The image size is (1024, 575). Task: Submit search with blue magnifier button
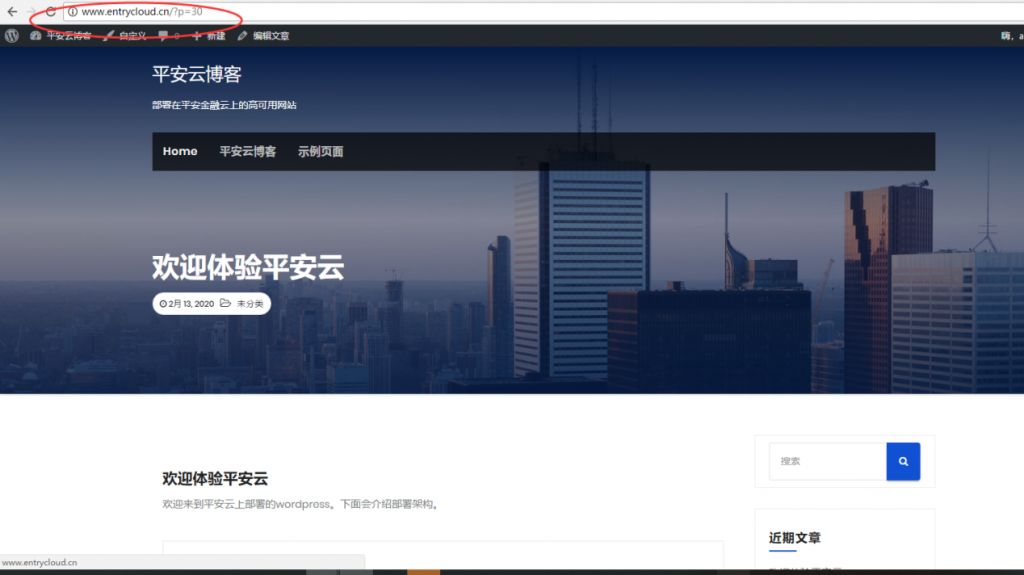[903, 461]
